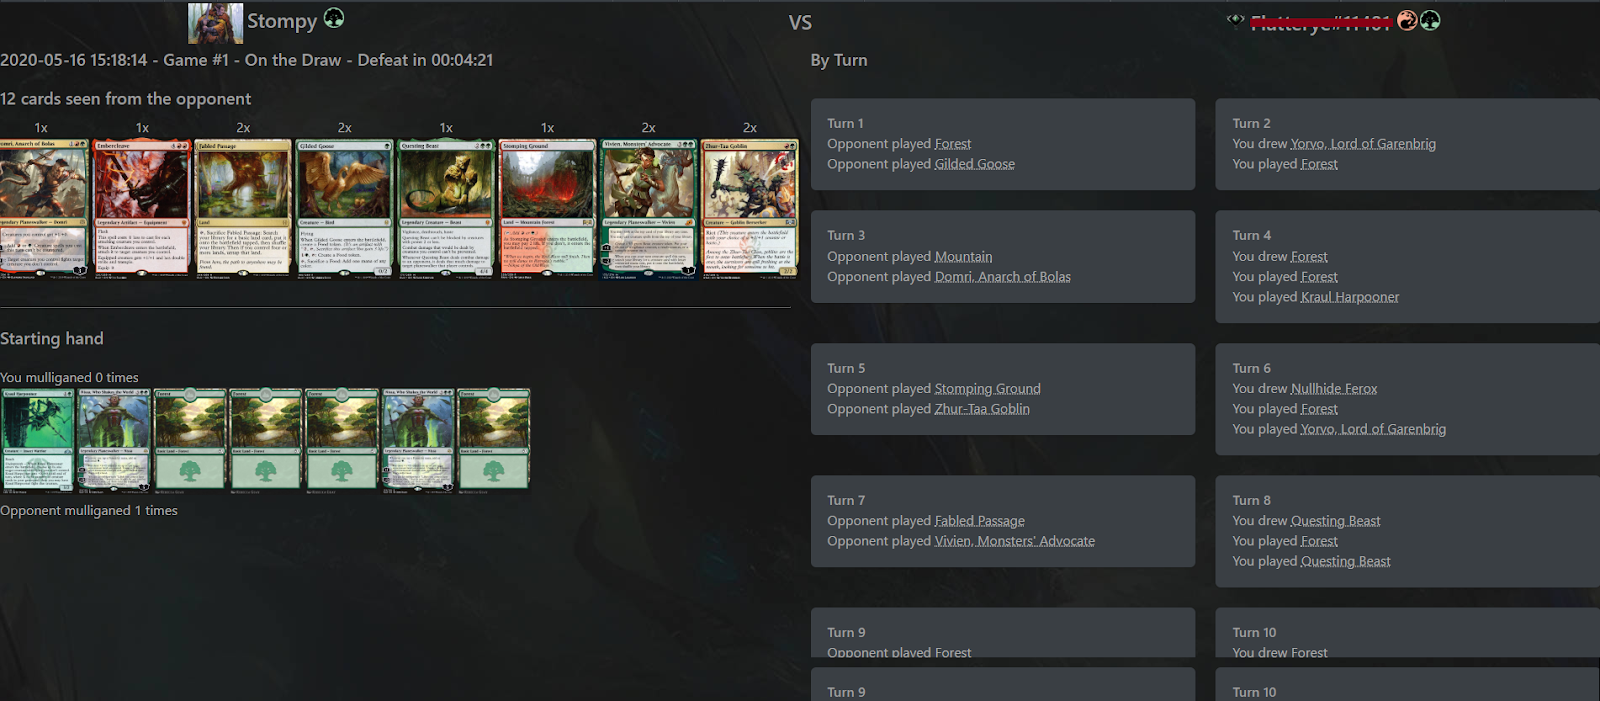Open the Questing Beast drew link in Turn 8
The height and width of the screenshot is (701, 1600).
(1336, 521)
